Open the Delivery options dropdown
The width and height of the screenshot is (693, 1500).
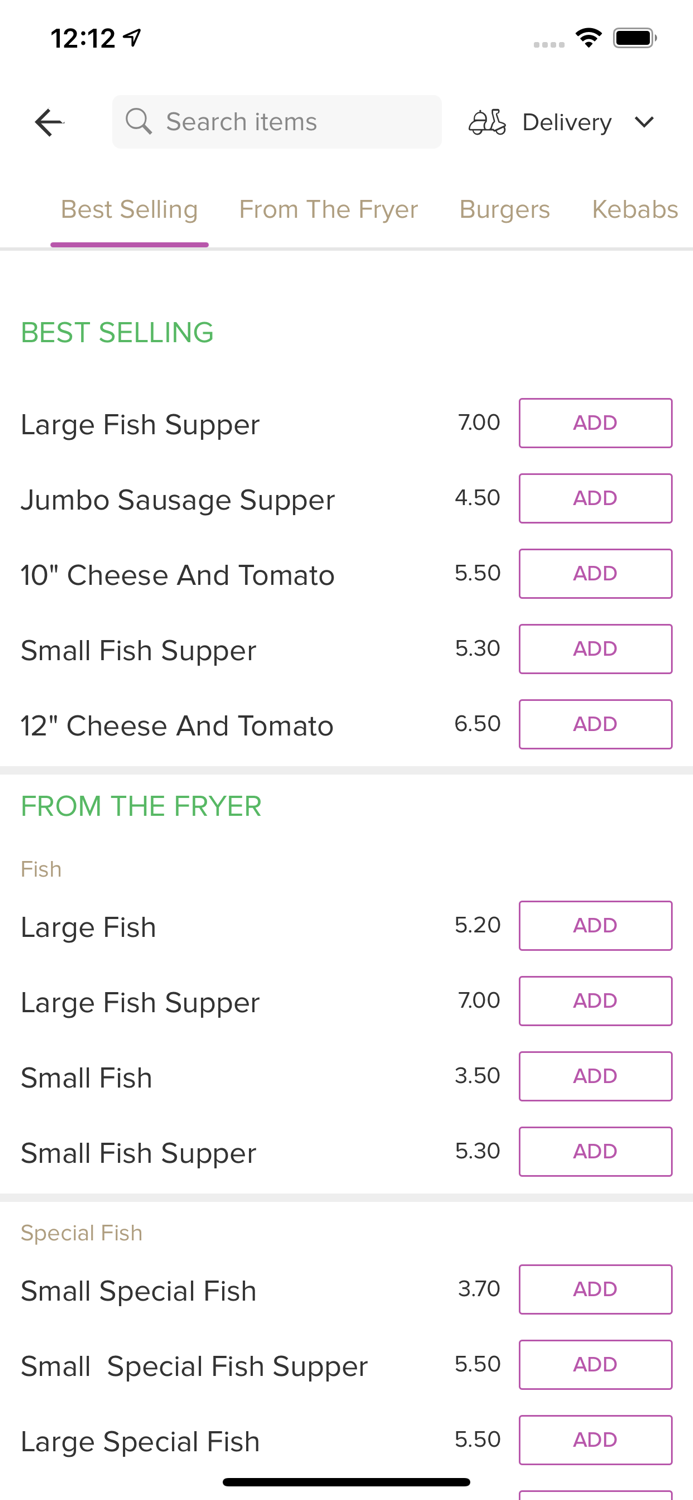(566, 122)
